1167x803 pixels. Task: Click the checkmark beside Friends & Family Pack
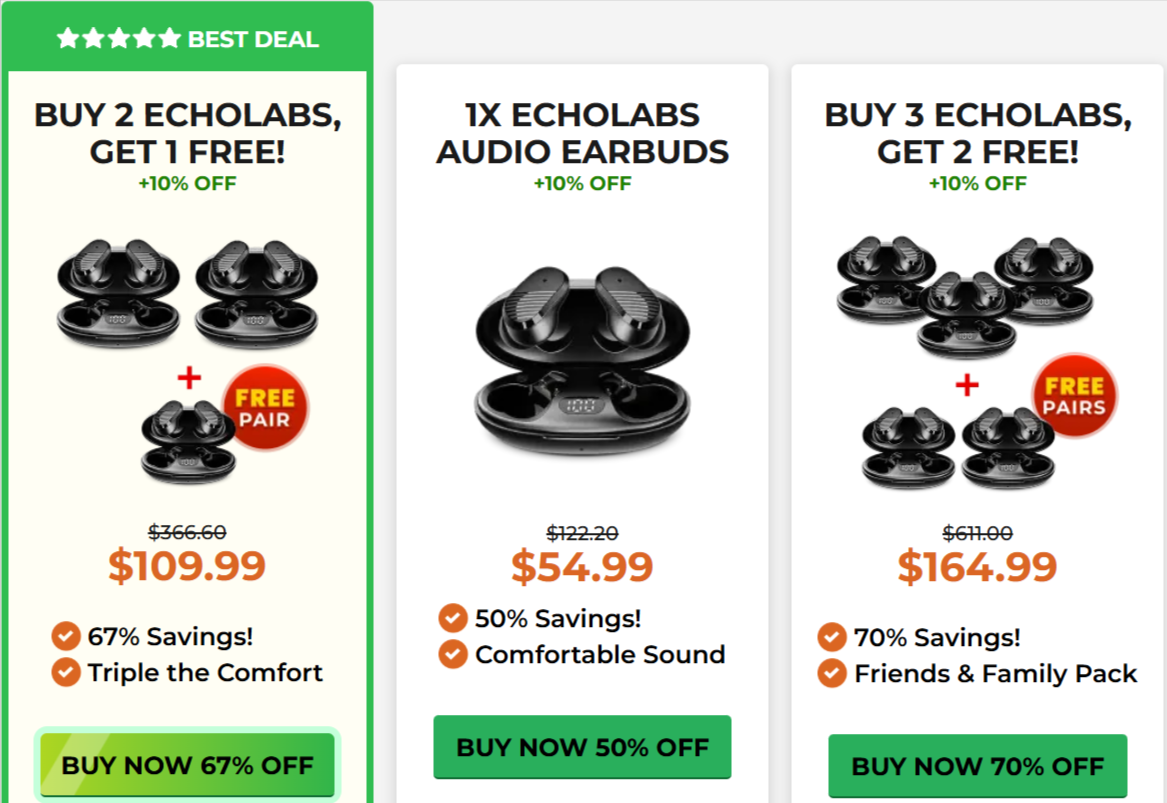[x=831, y=674]
